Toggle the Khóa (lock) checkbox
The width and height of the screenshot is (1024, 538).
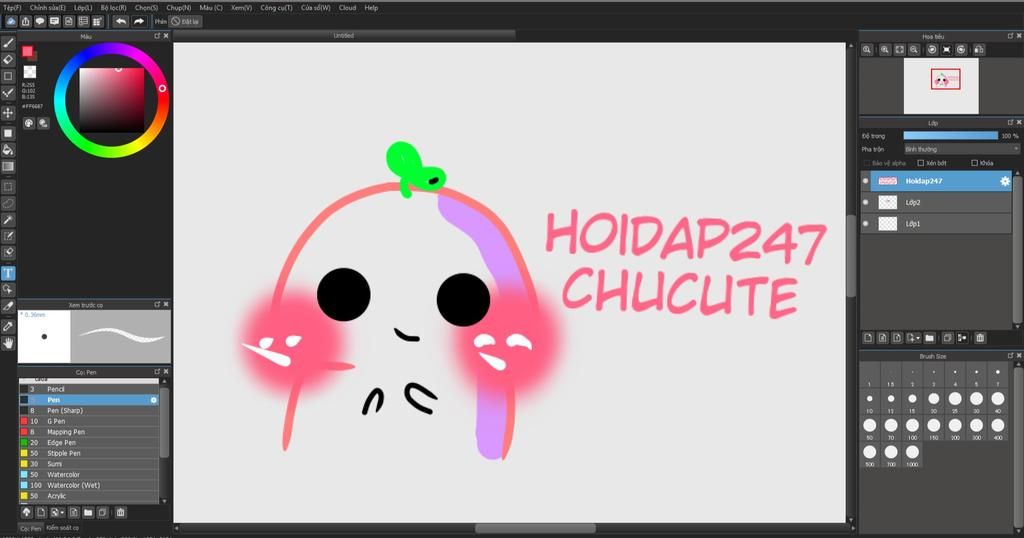click(974, 163)
